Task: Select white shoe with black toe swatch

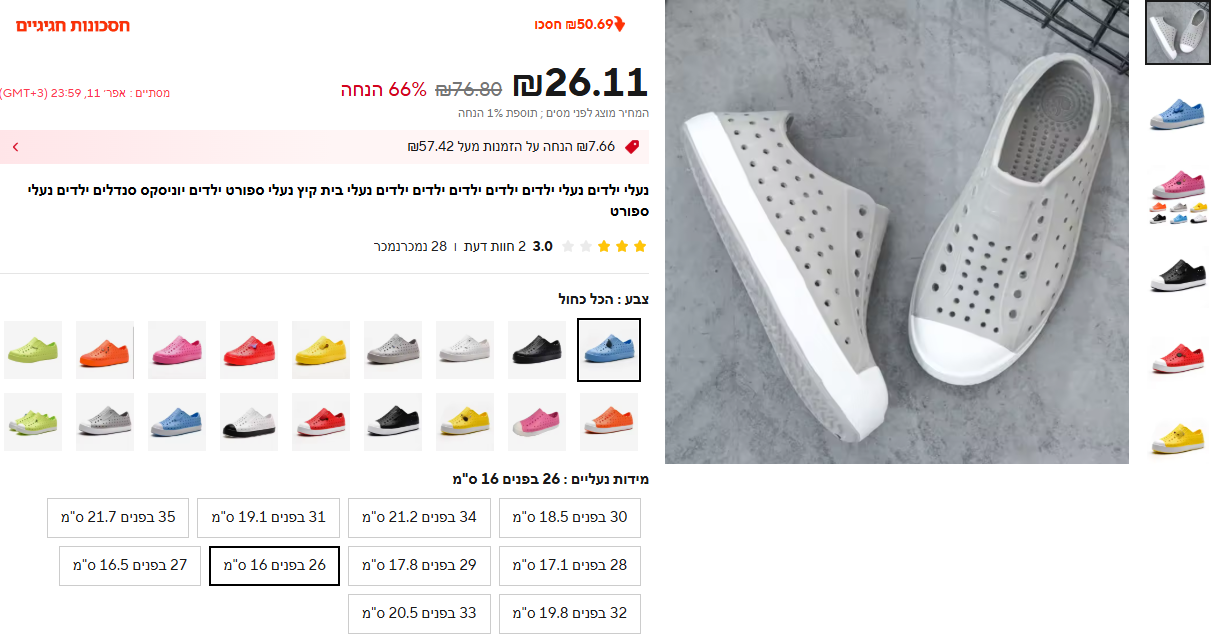Action: [249, 422]
